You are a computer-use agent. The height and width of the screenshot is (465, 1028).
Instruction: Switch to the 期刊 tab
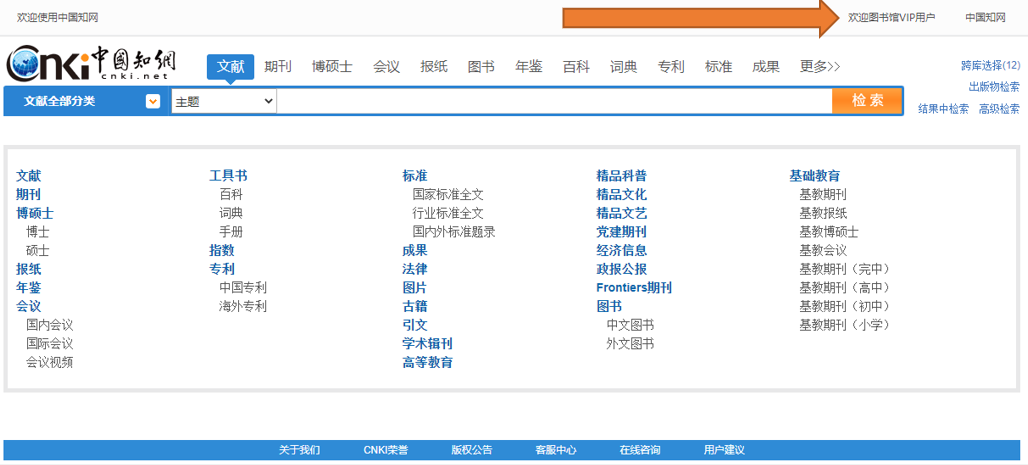pos(278,66)
